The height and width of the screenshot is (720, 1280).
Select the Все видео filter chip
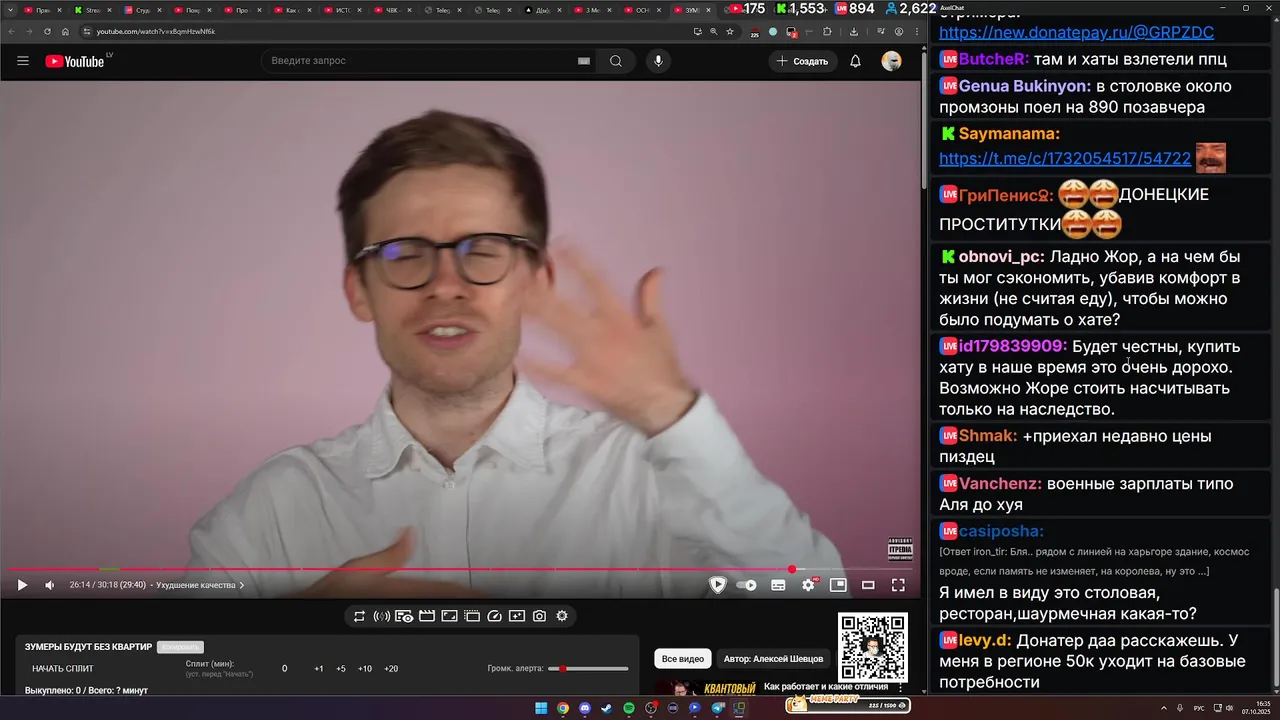683,659
